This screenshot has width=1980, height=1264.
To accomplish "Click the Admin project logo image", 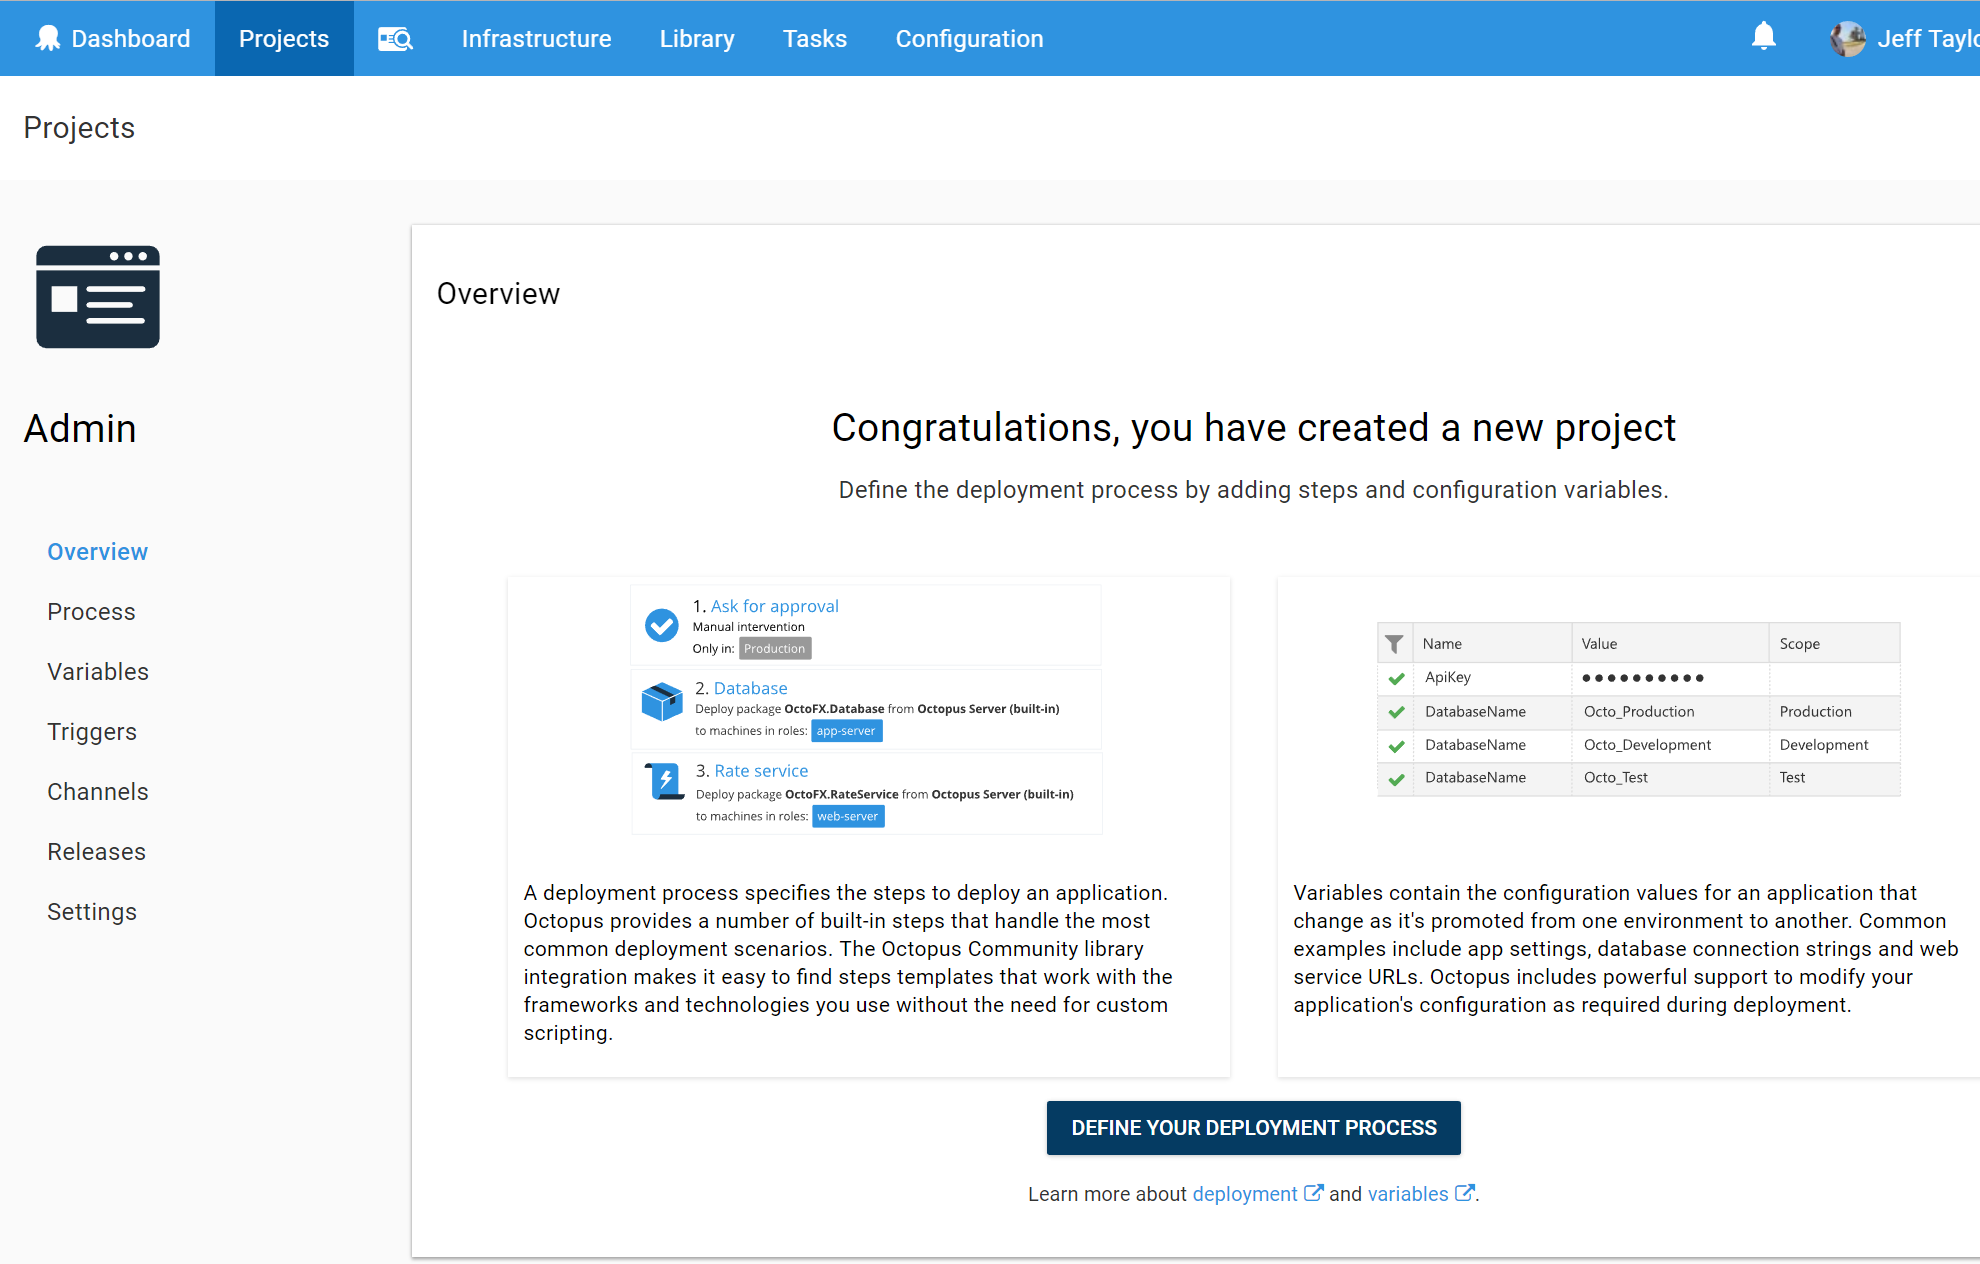I will point(98,297).
